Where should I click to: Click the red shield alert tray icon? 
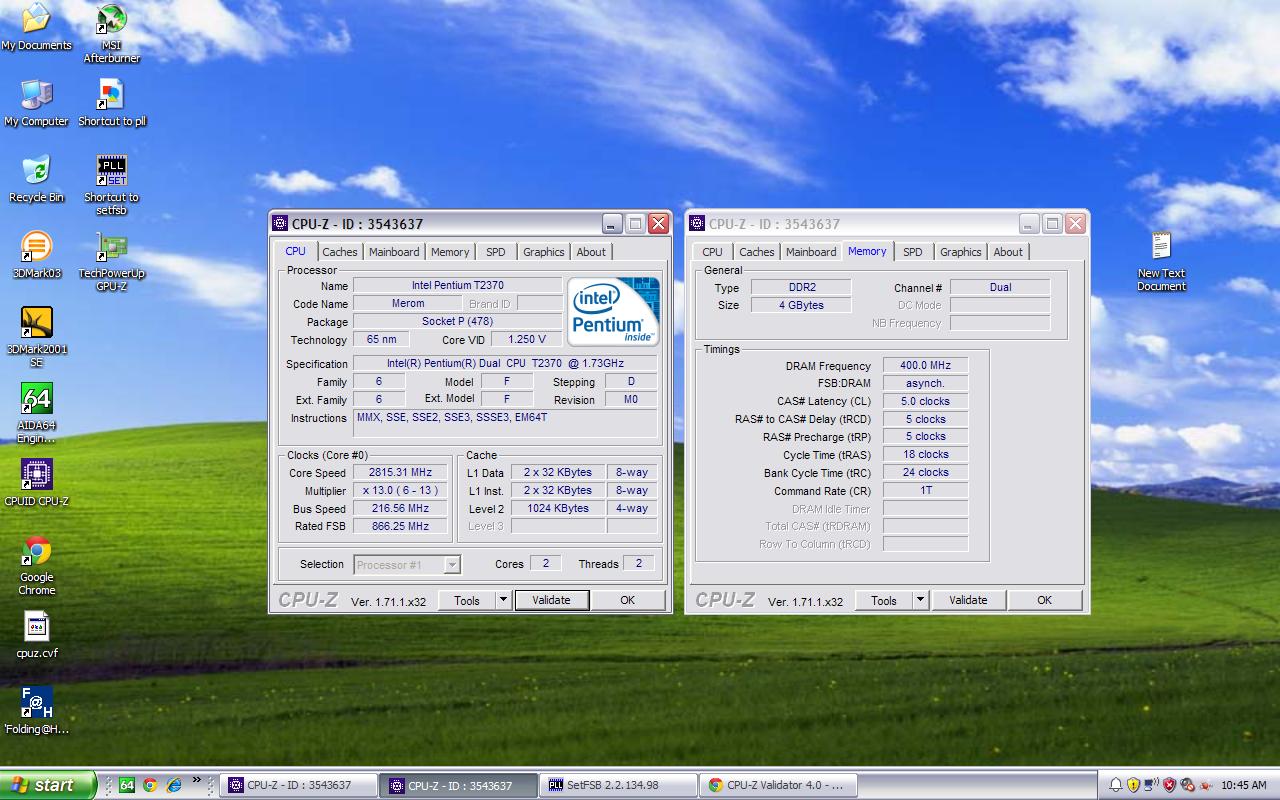(1169, 785)
